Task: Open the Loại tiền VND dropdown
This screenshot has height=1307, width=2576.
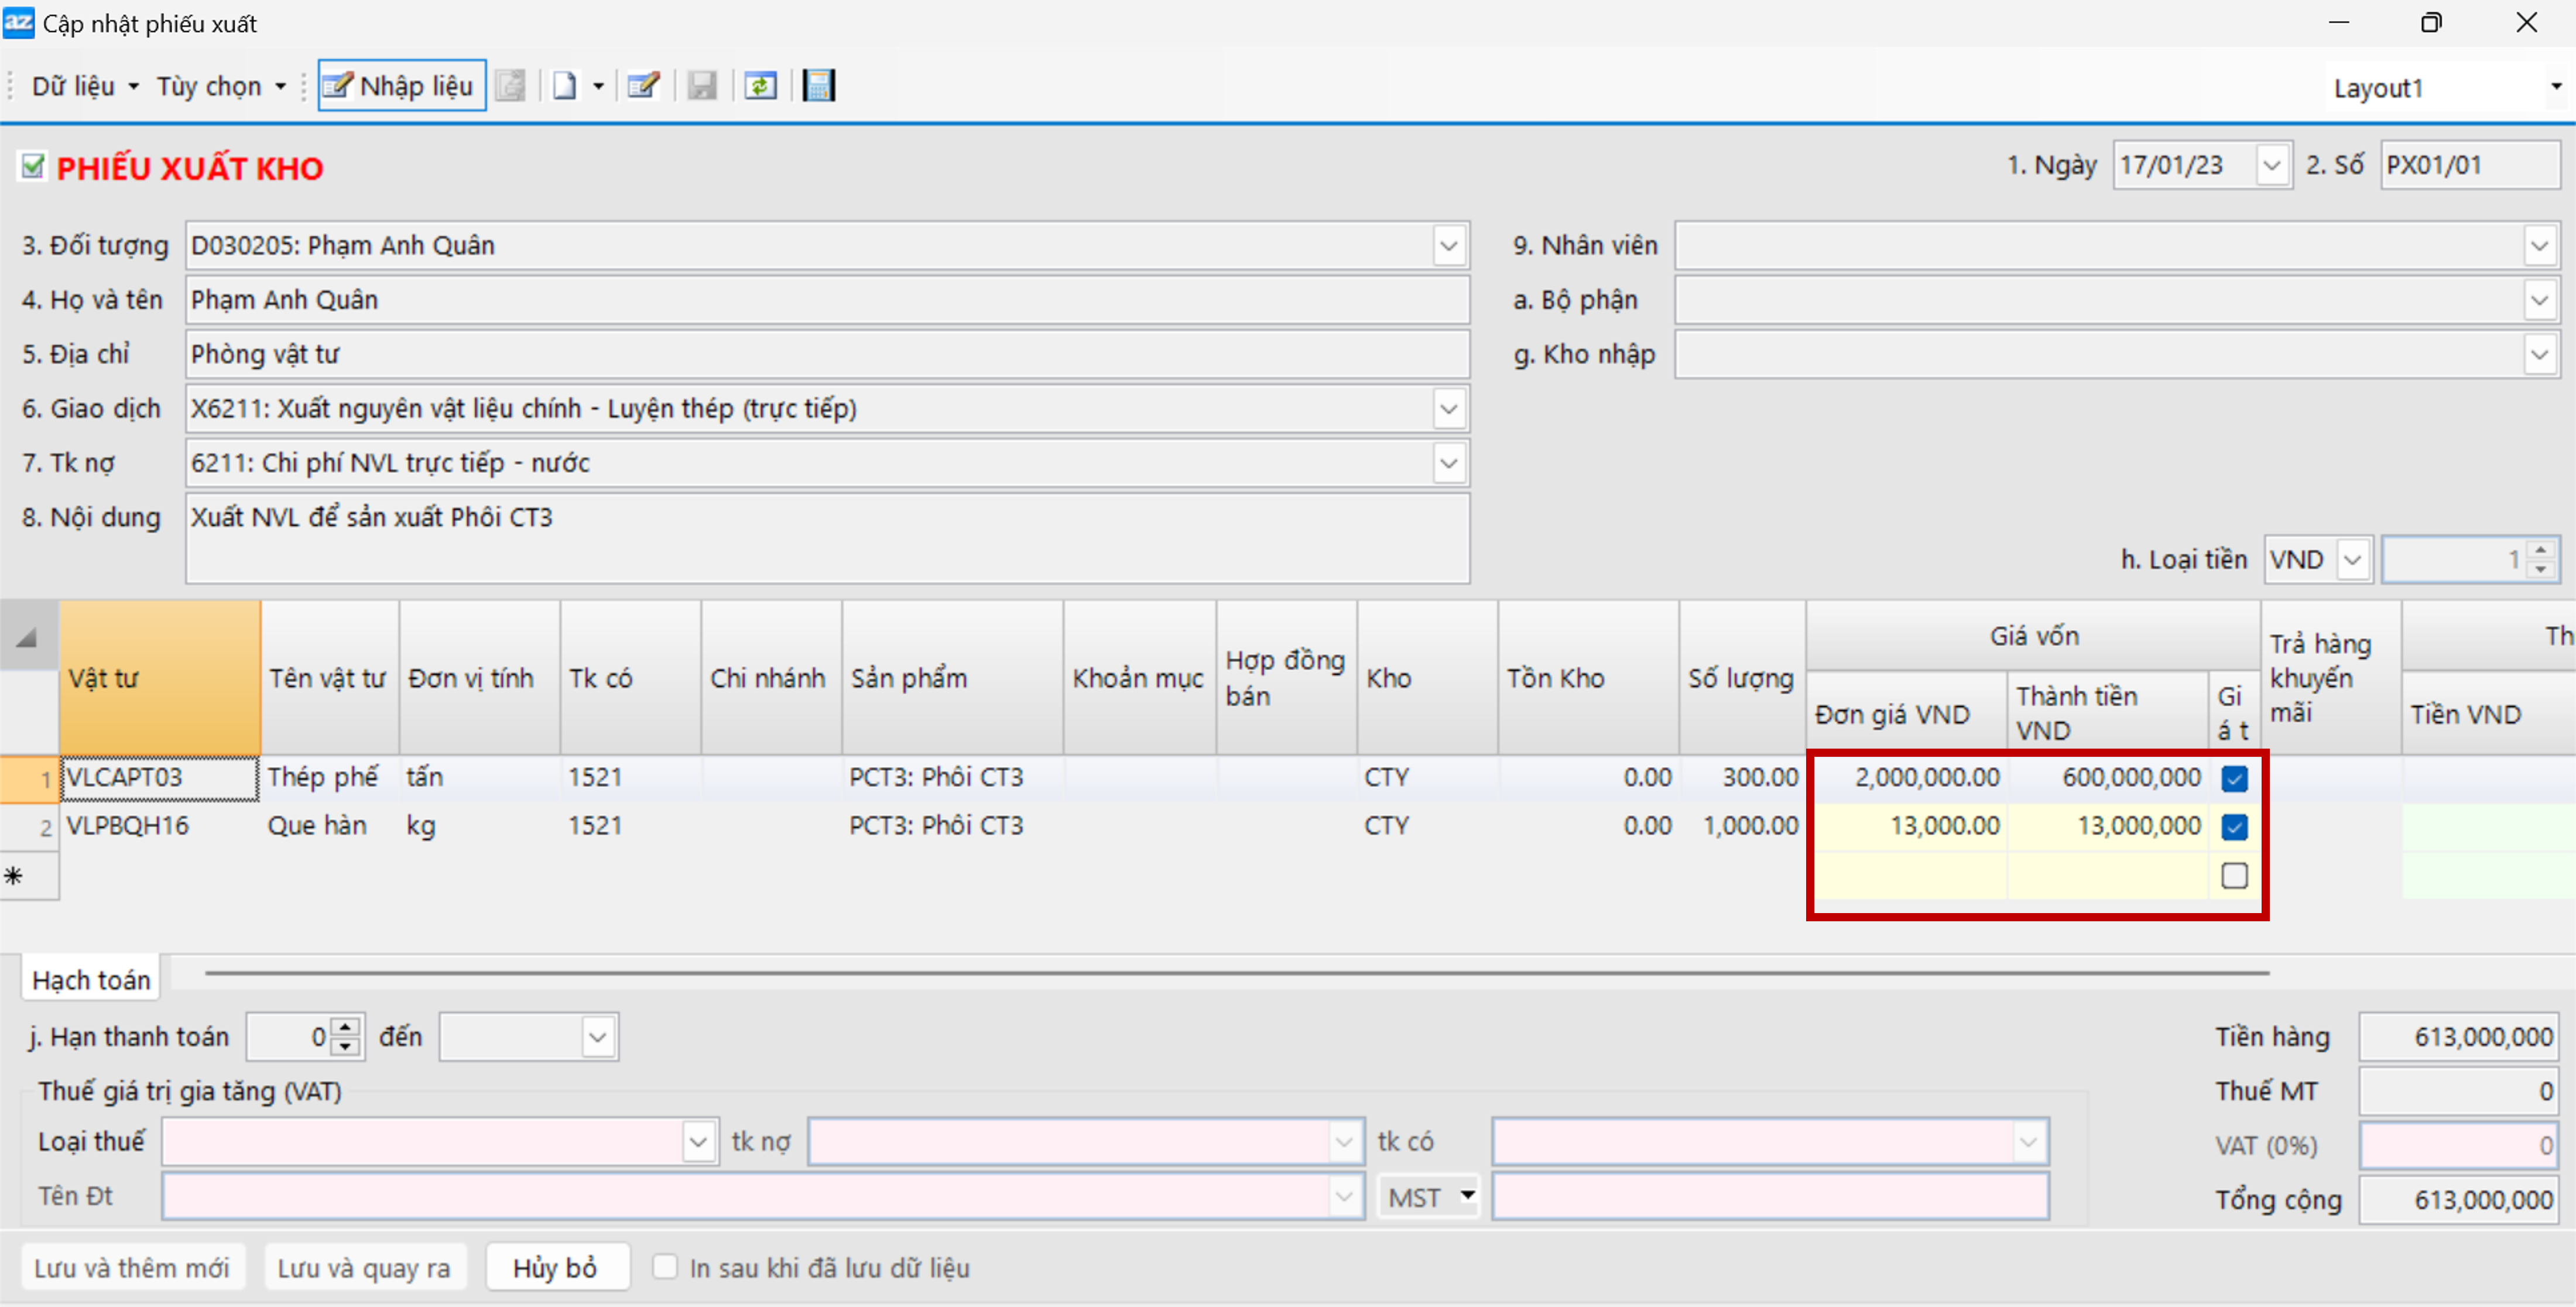Action: tap(2353, 559)
